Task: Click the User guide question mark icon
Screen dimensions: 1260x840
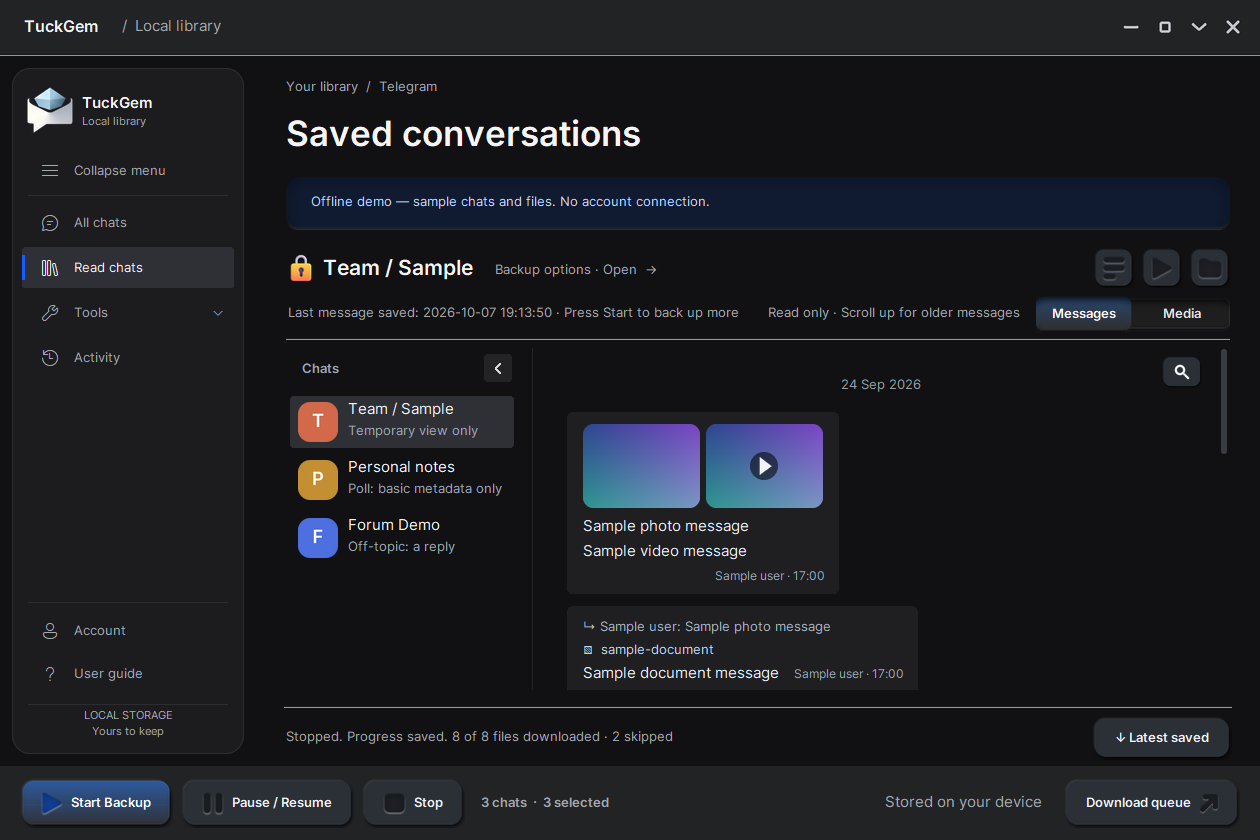Action: point(50,674)
